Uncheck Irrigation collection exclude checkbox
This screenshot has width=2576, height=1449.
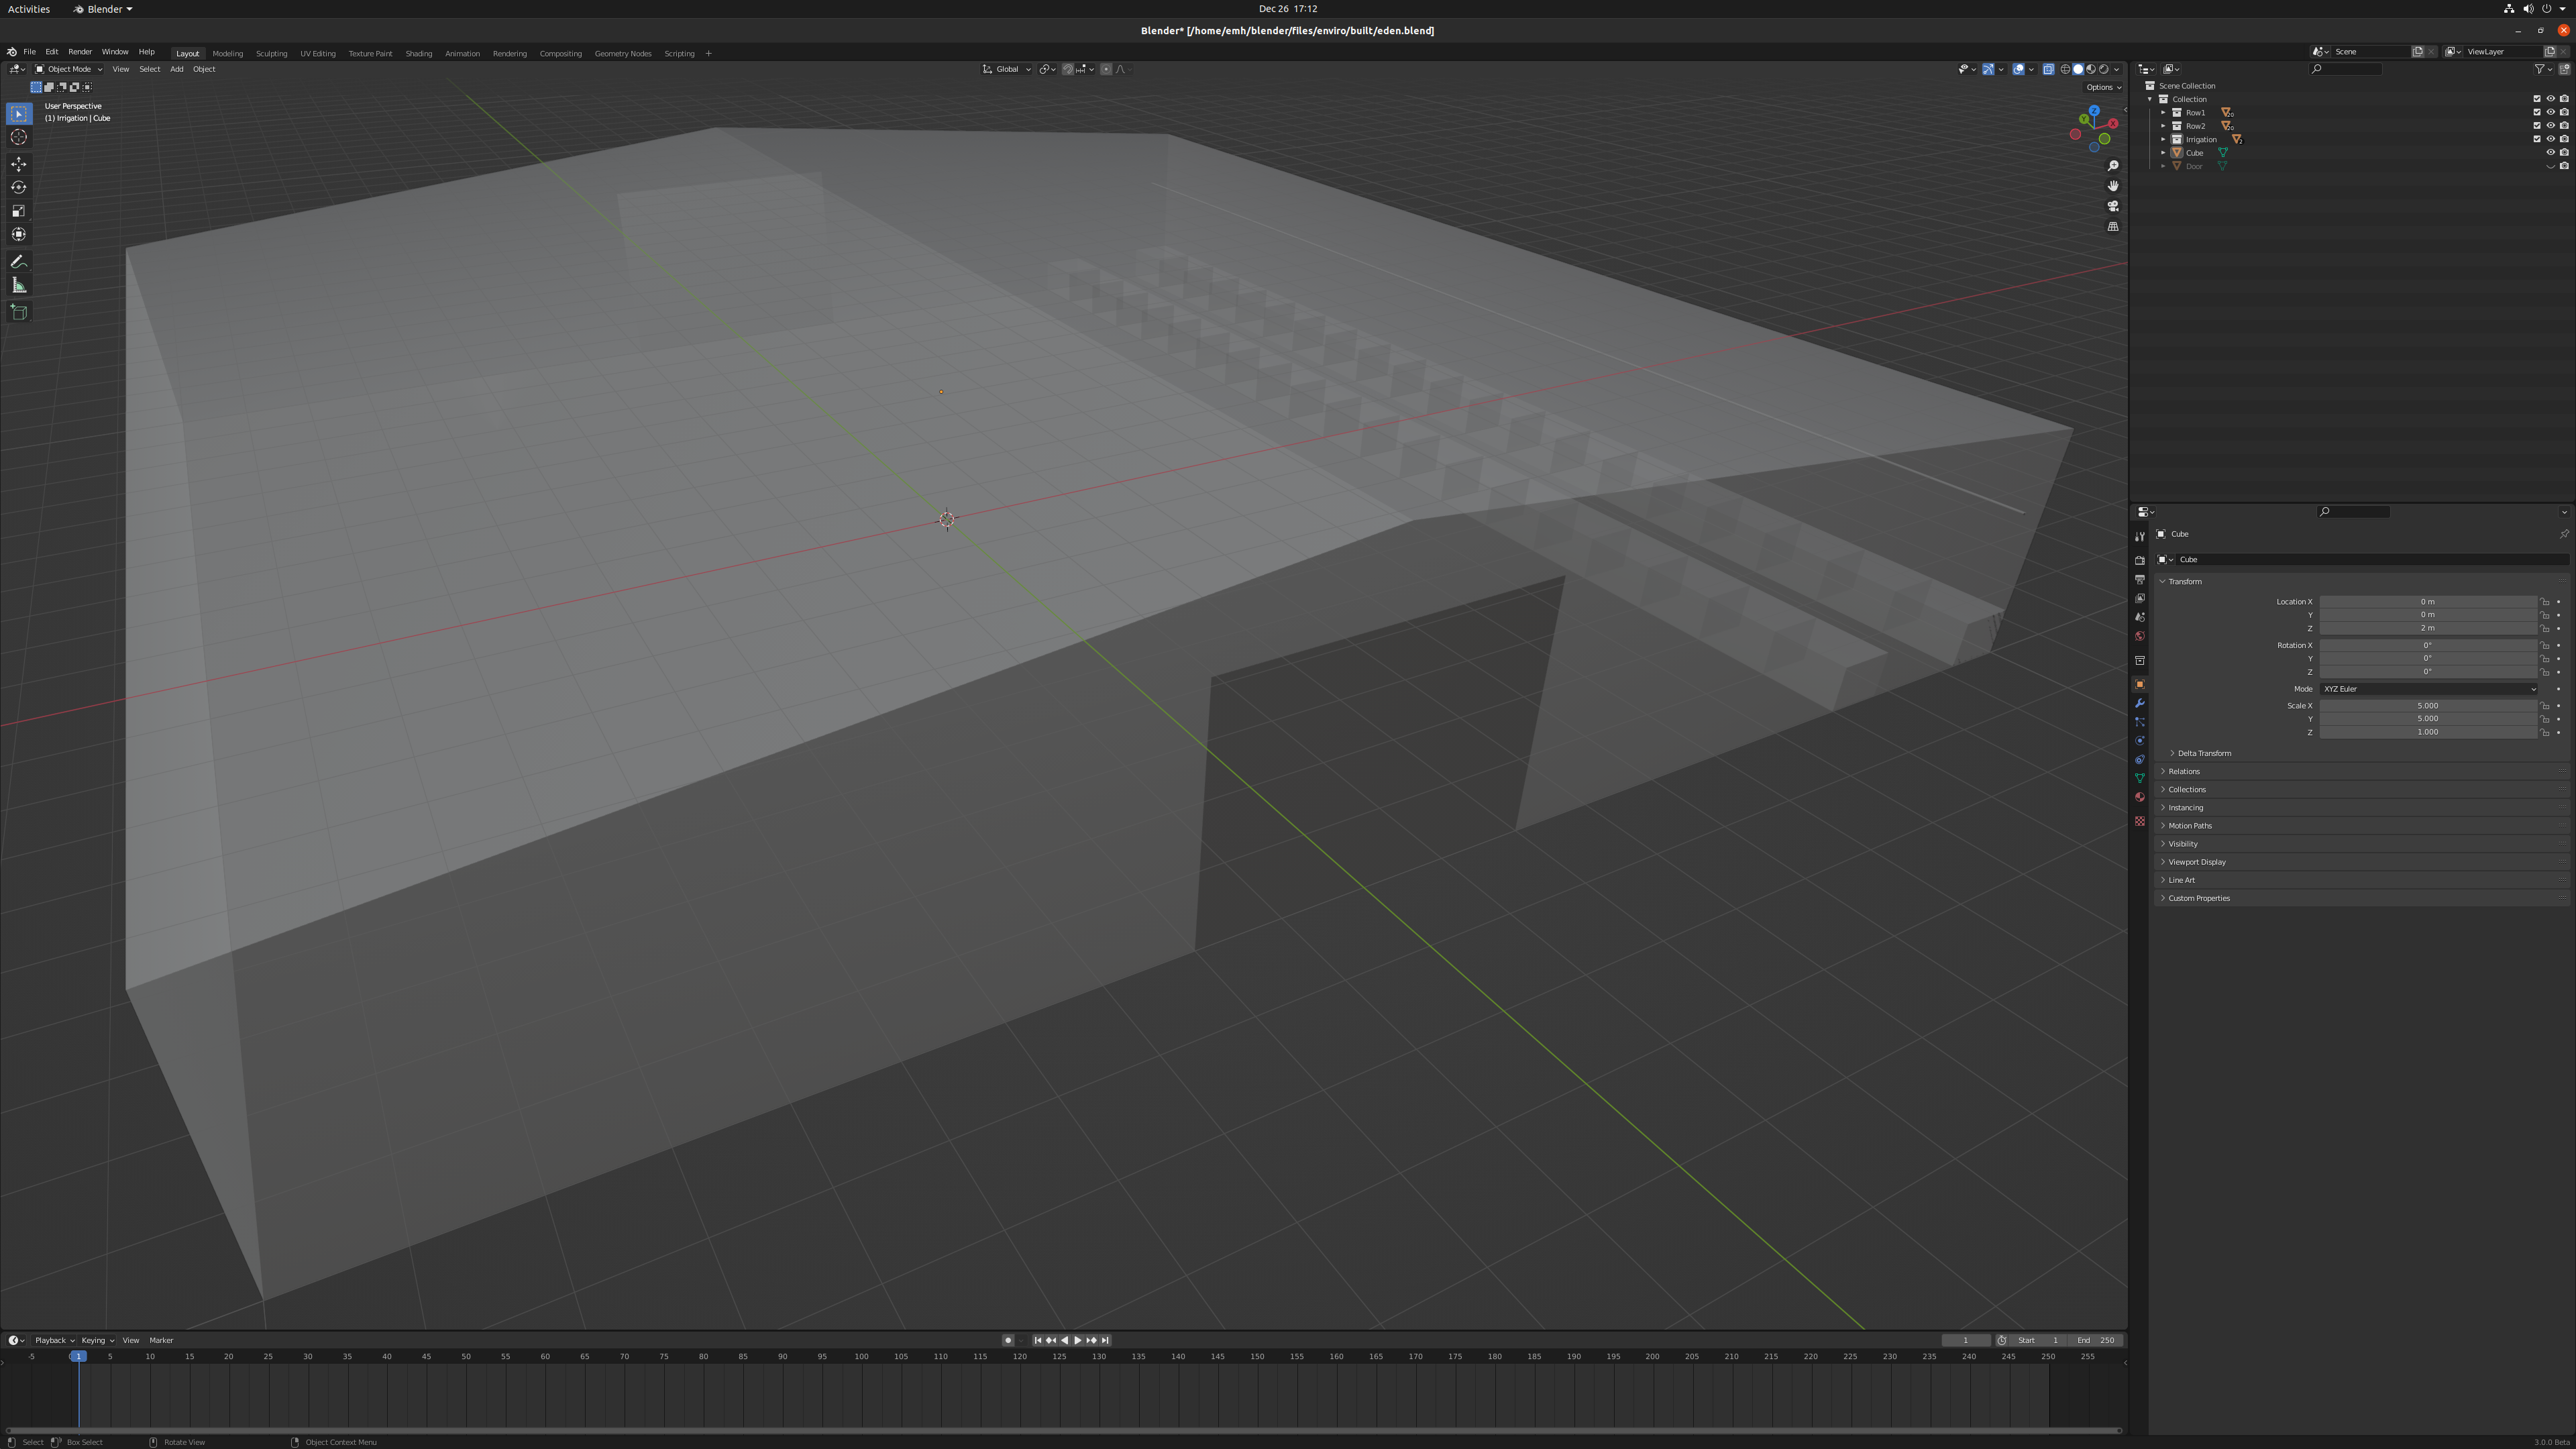point(2537,139)
